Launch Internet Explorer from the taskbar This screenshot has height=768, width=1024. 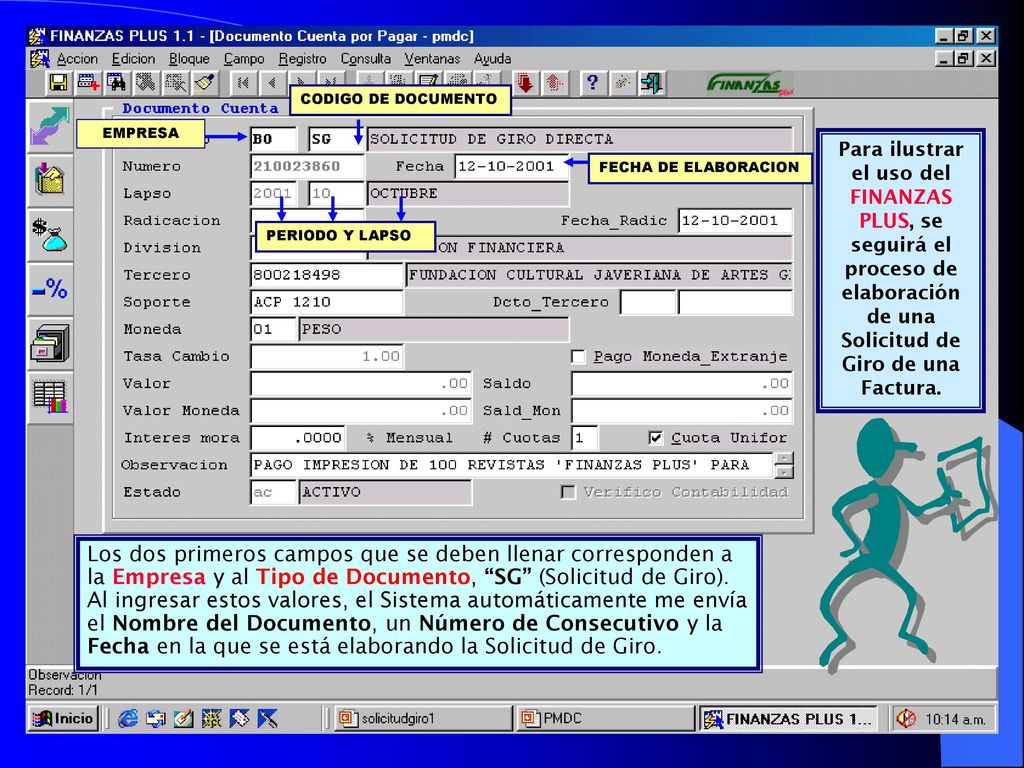(127, 718)
